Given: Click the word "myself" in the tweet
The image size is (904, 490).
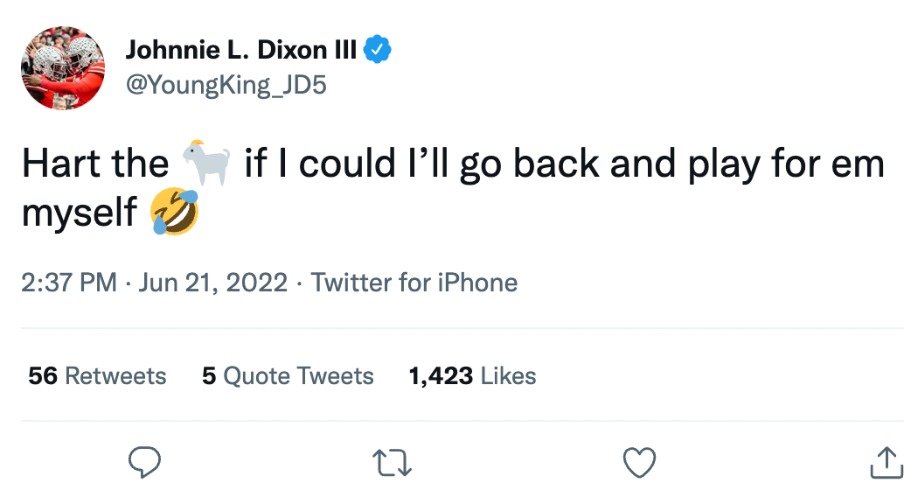Looking at the screenshot, I should (79, 214).
